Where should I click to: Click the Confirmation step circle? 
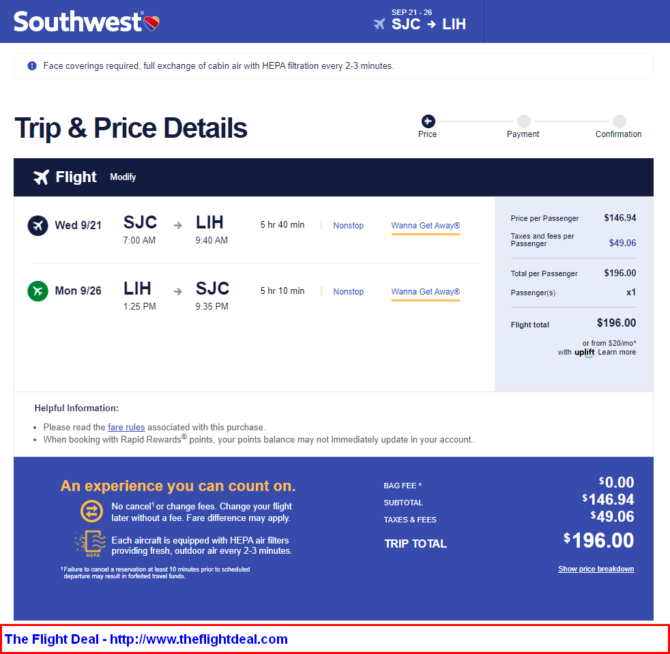point(619,121)
